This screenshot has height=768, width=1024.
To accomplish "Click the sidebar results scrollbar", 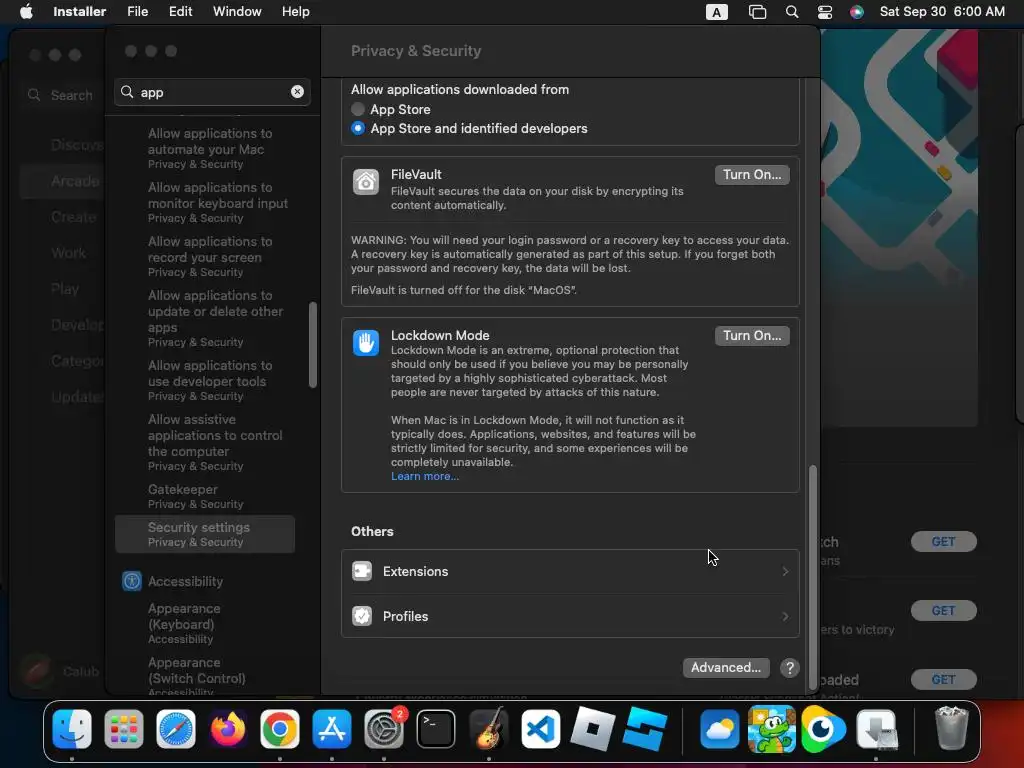I will 313,345.
